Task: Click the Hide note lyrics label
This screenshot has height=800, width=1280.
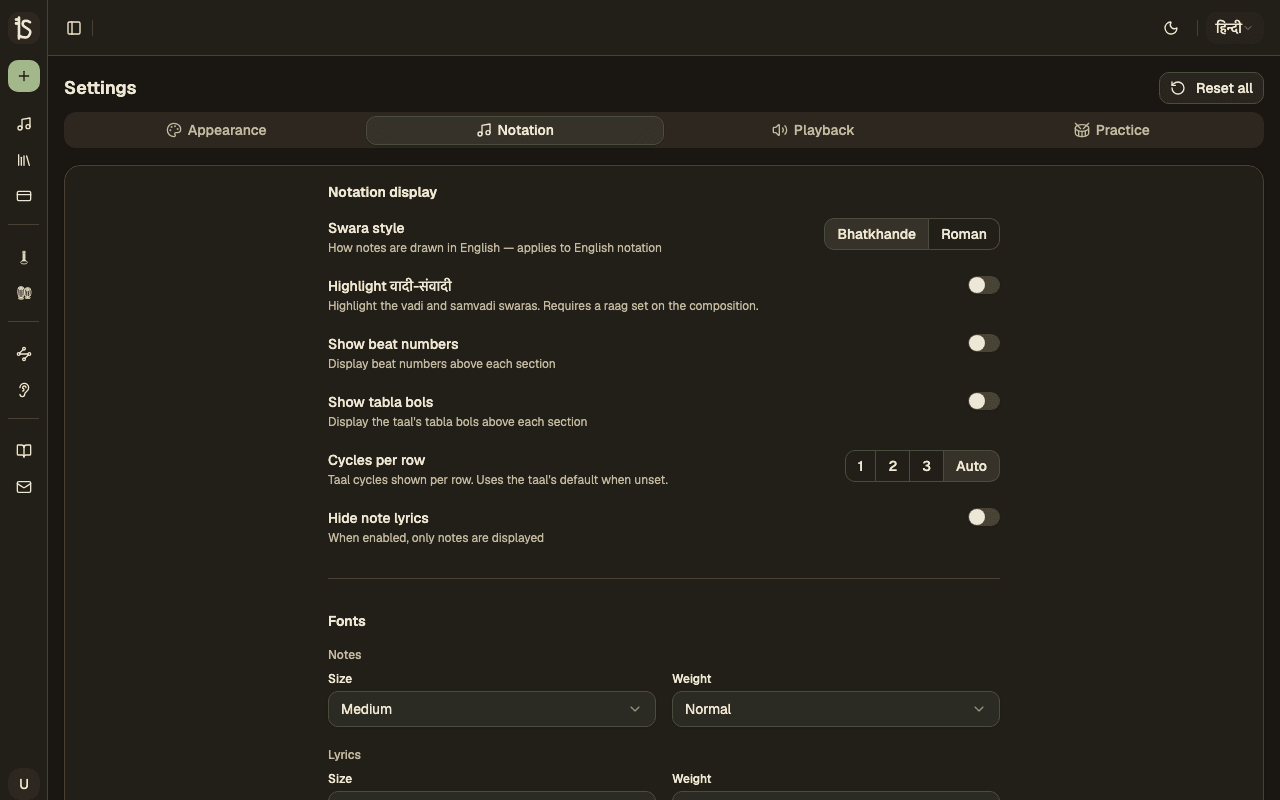Action: coord(378,518)
